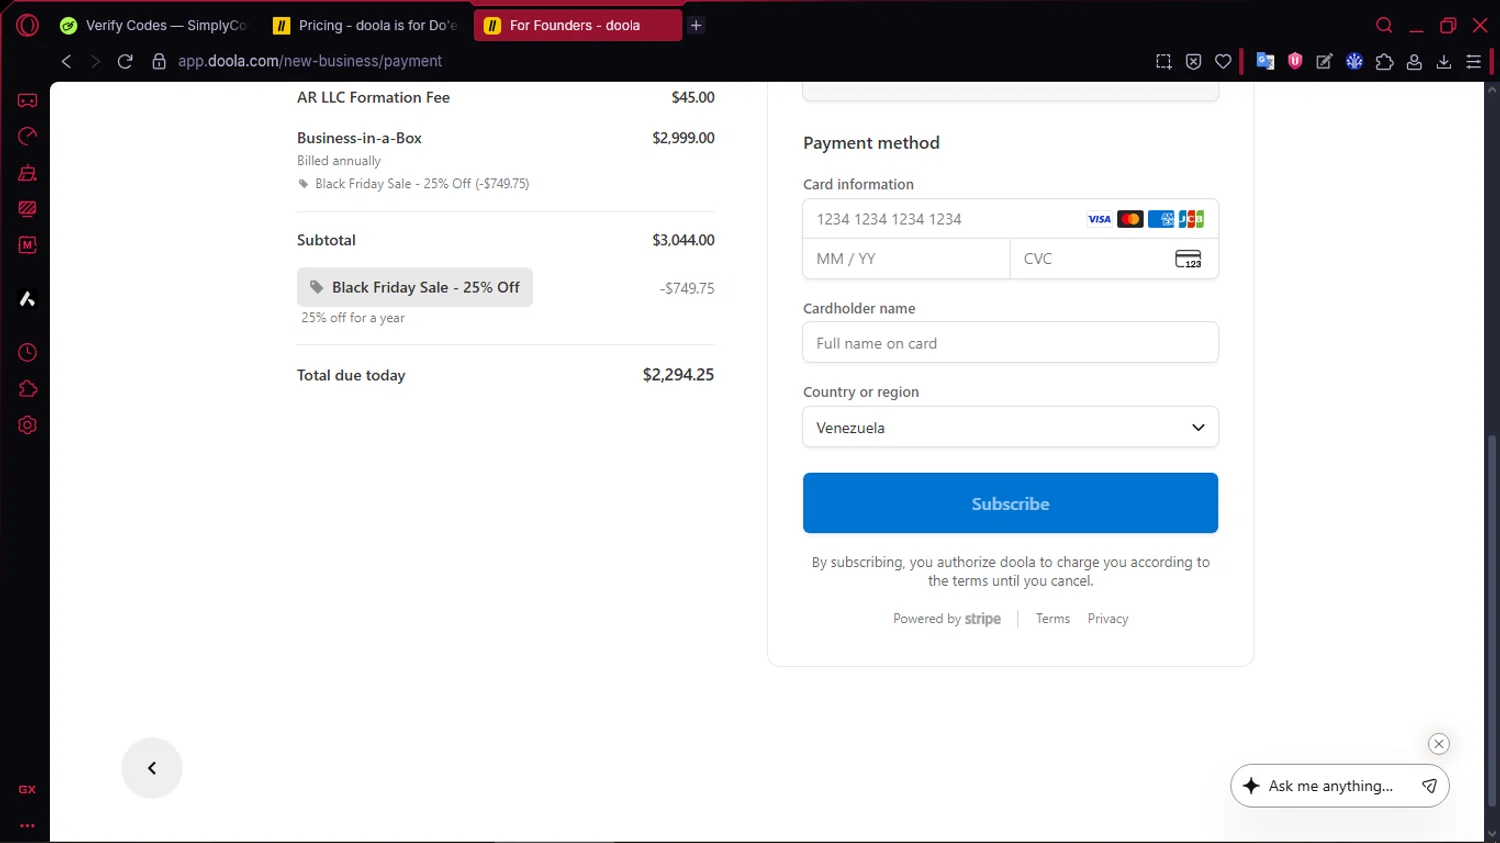
Task: Open the GX Control speedometer sidebar icon
Action: click(27, 136)
